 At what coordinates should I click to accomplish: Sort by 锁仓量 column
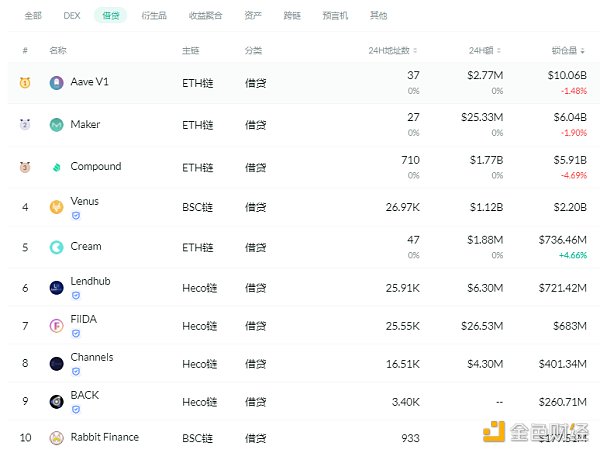coord(568,50)
